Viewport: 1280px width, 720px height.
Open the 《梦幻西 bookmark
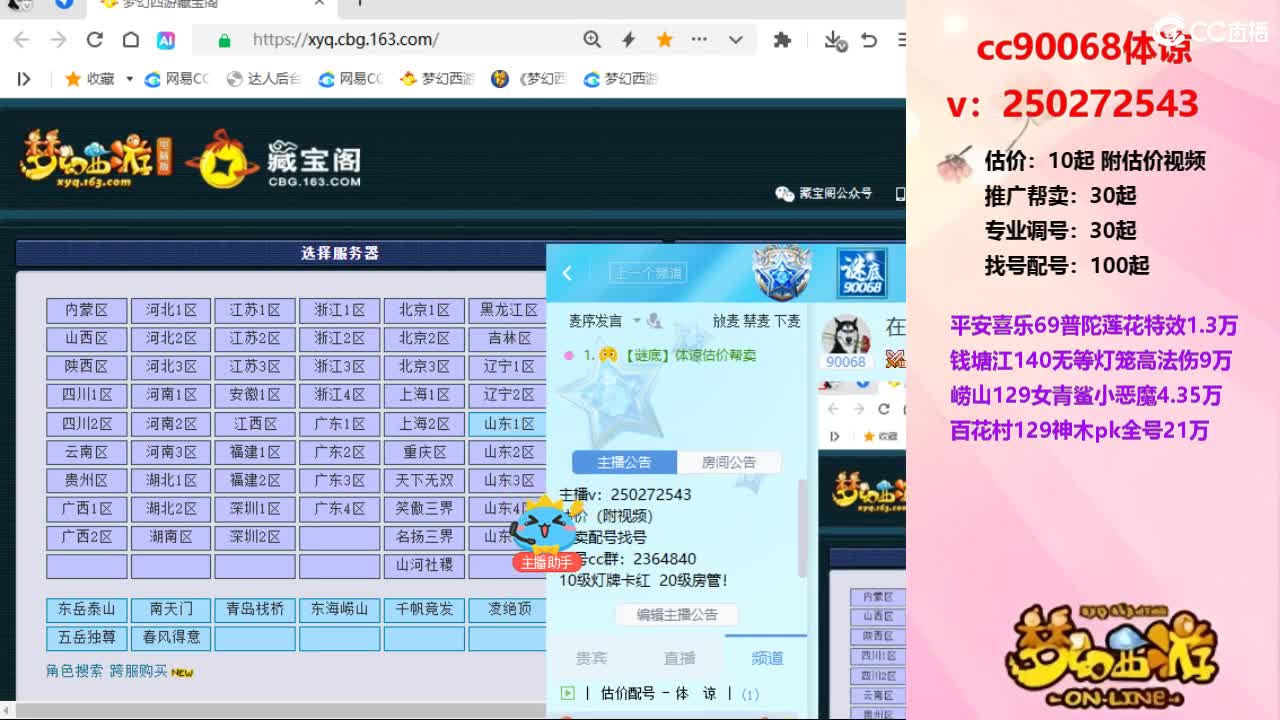530,79
